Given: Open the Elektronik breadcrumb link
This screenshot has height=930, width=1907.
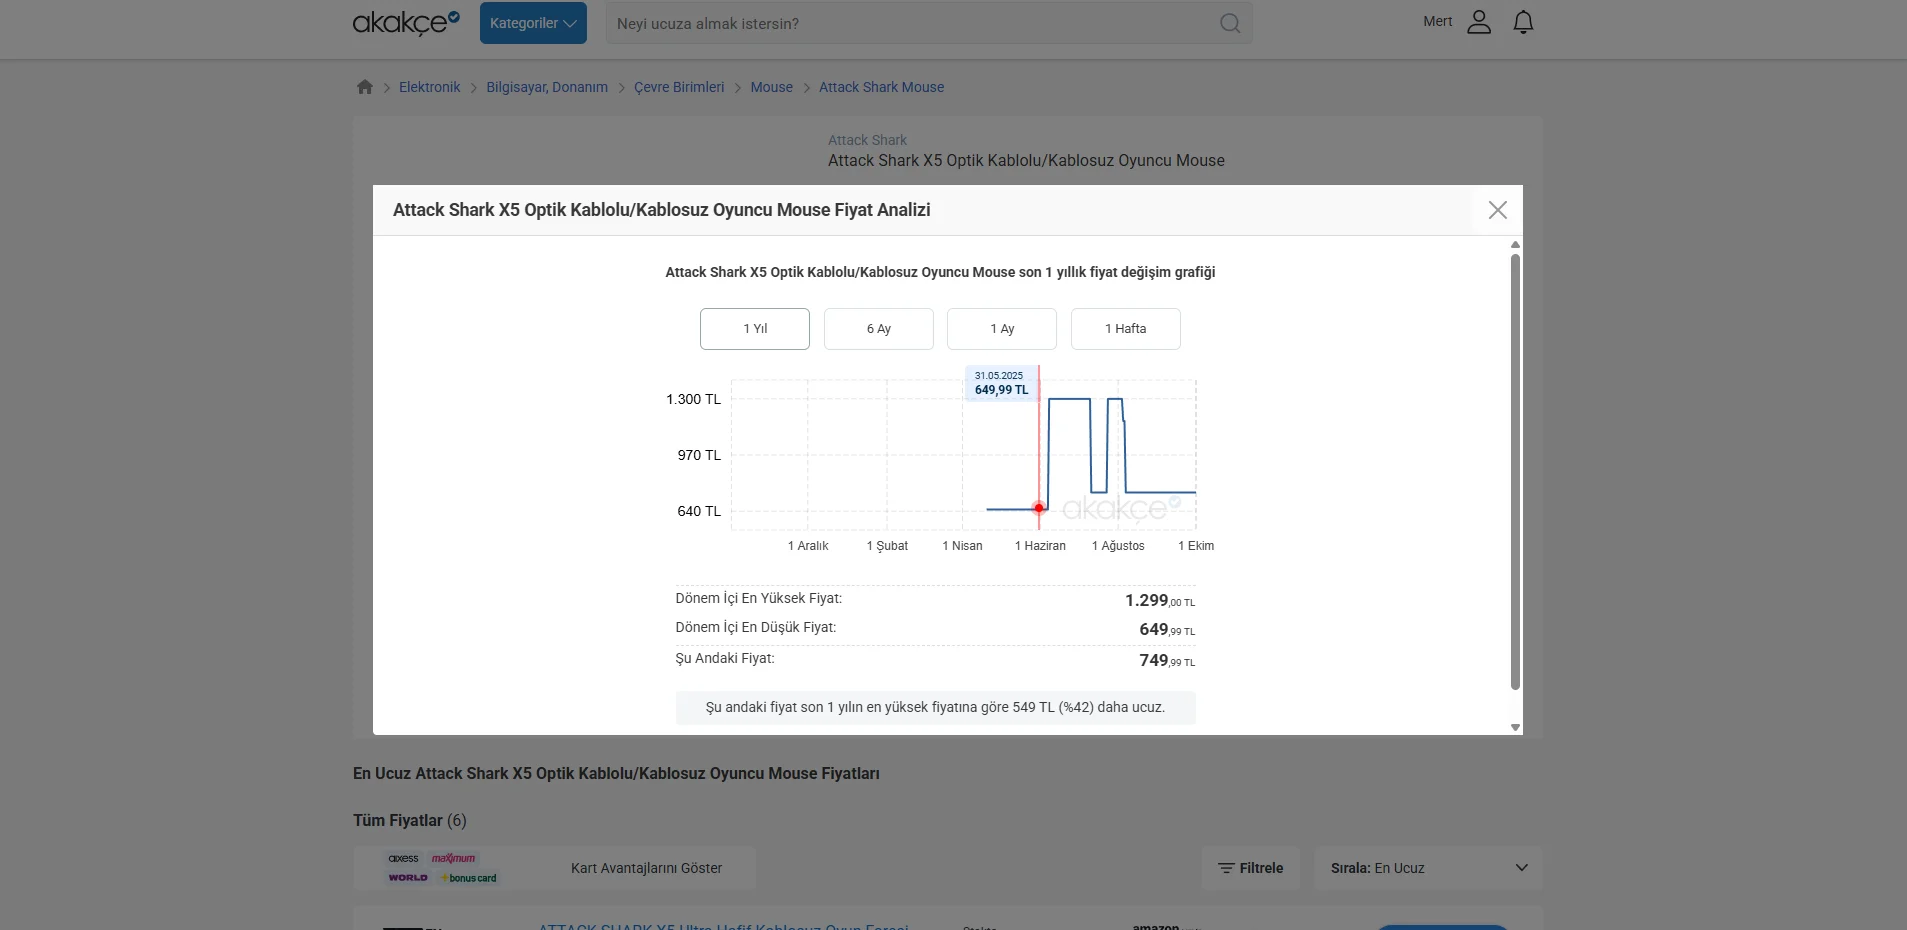Looking at the screenshot, I should pyautogui.click(x=430, y=87).
